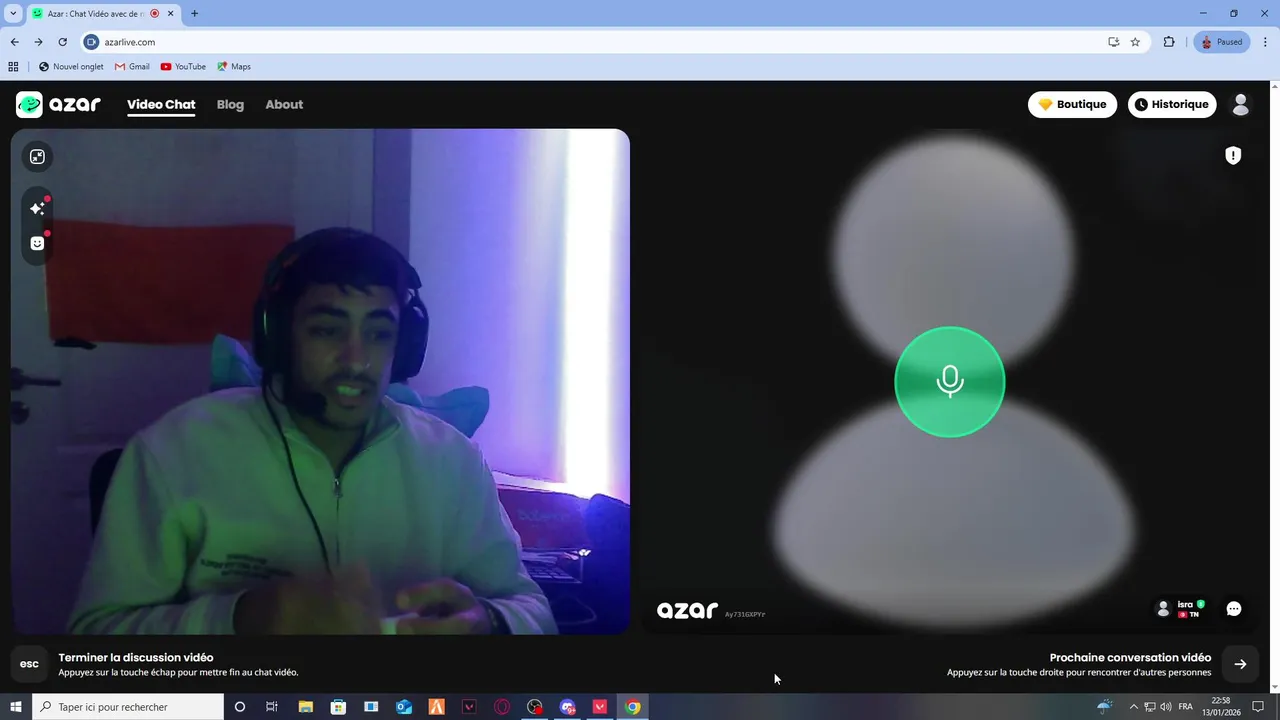Open the user profile avatar menu
The height and width of the screenshot is (720, 1280).
coord(1241,104)
